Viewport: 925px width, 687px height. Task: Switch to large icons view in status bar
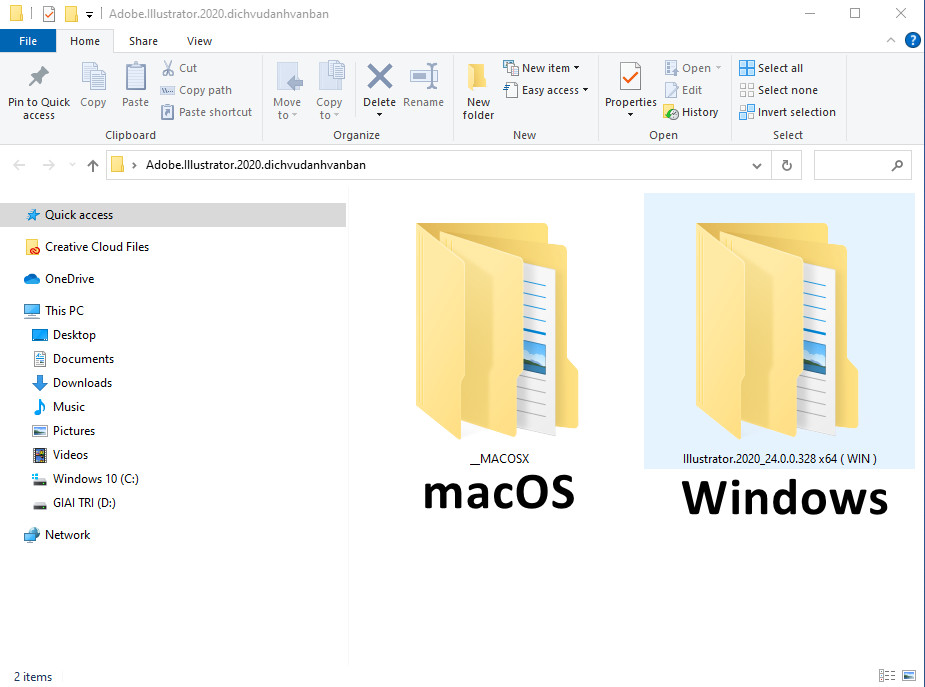tap(909, 676)
